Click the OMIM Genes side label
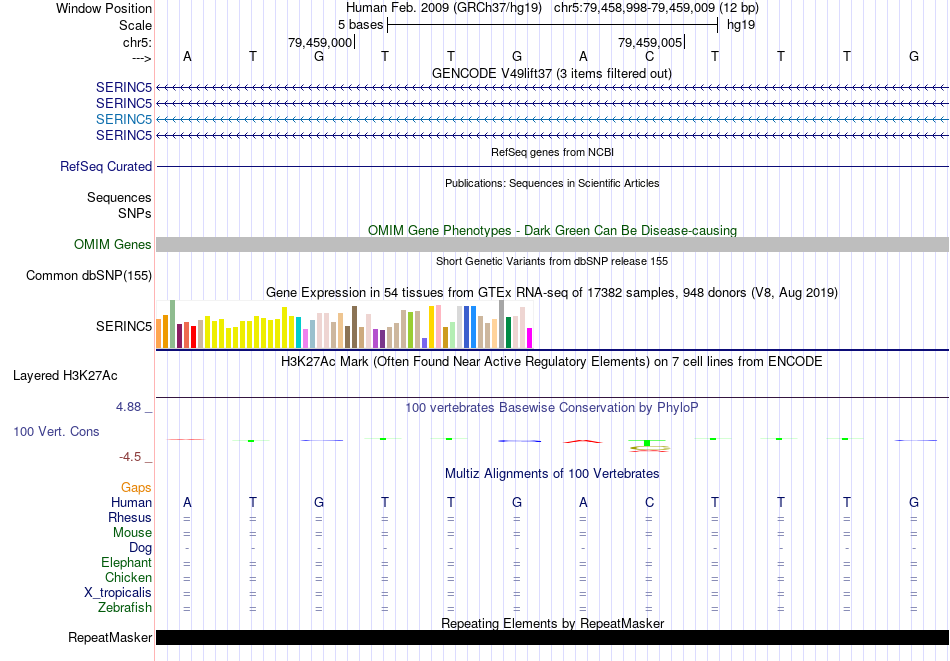950x661 pixels. 113,244
